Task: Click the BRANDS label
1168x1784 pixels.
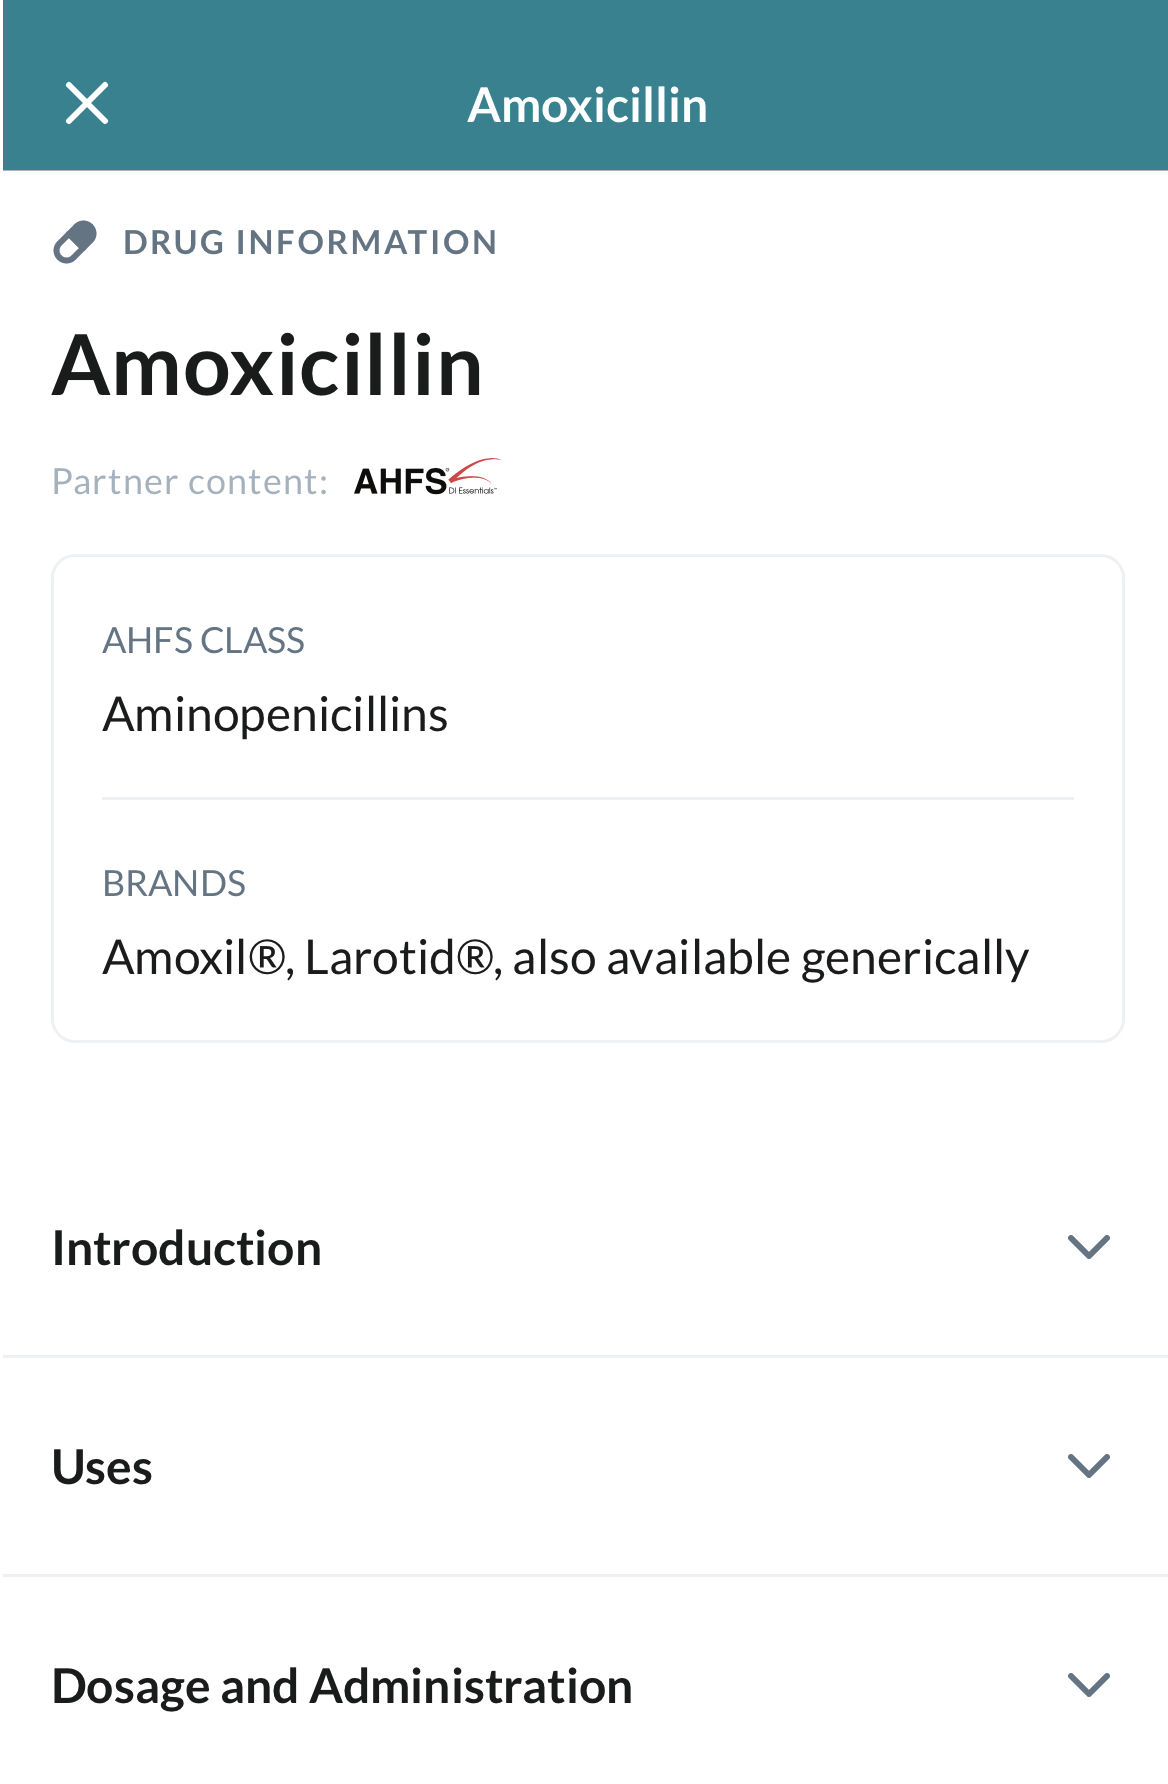Action: (x=174, y=883)
